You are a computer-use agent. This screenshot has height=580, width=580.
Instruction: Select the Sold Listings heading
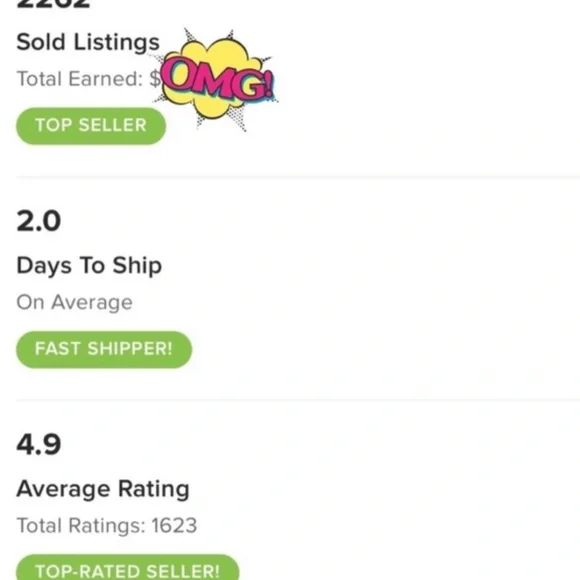pos(88,42)
